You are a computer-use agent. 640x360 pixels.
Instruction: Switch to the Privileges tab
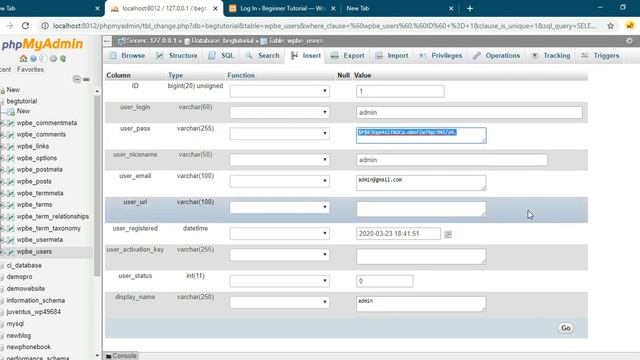point(441,56)
